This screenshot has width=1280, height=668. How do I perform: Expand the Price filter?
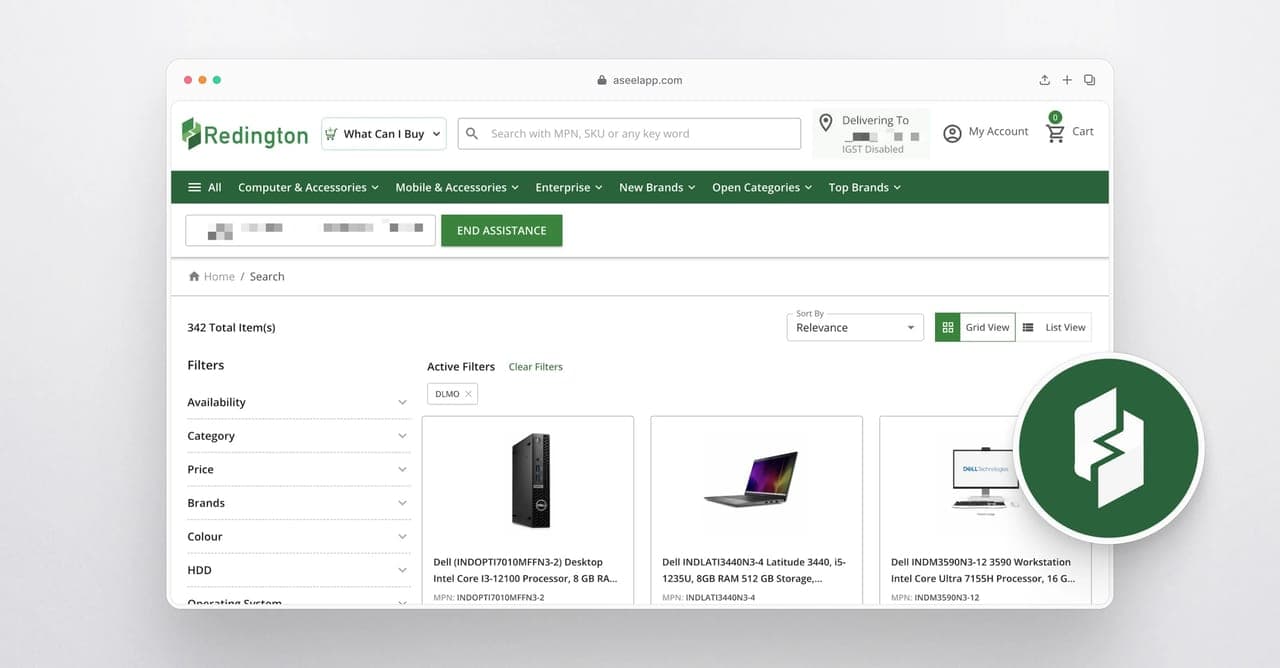pos(299,469)
